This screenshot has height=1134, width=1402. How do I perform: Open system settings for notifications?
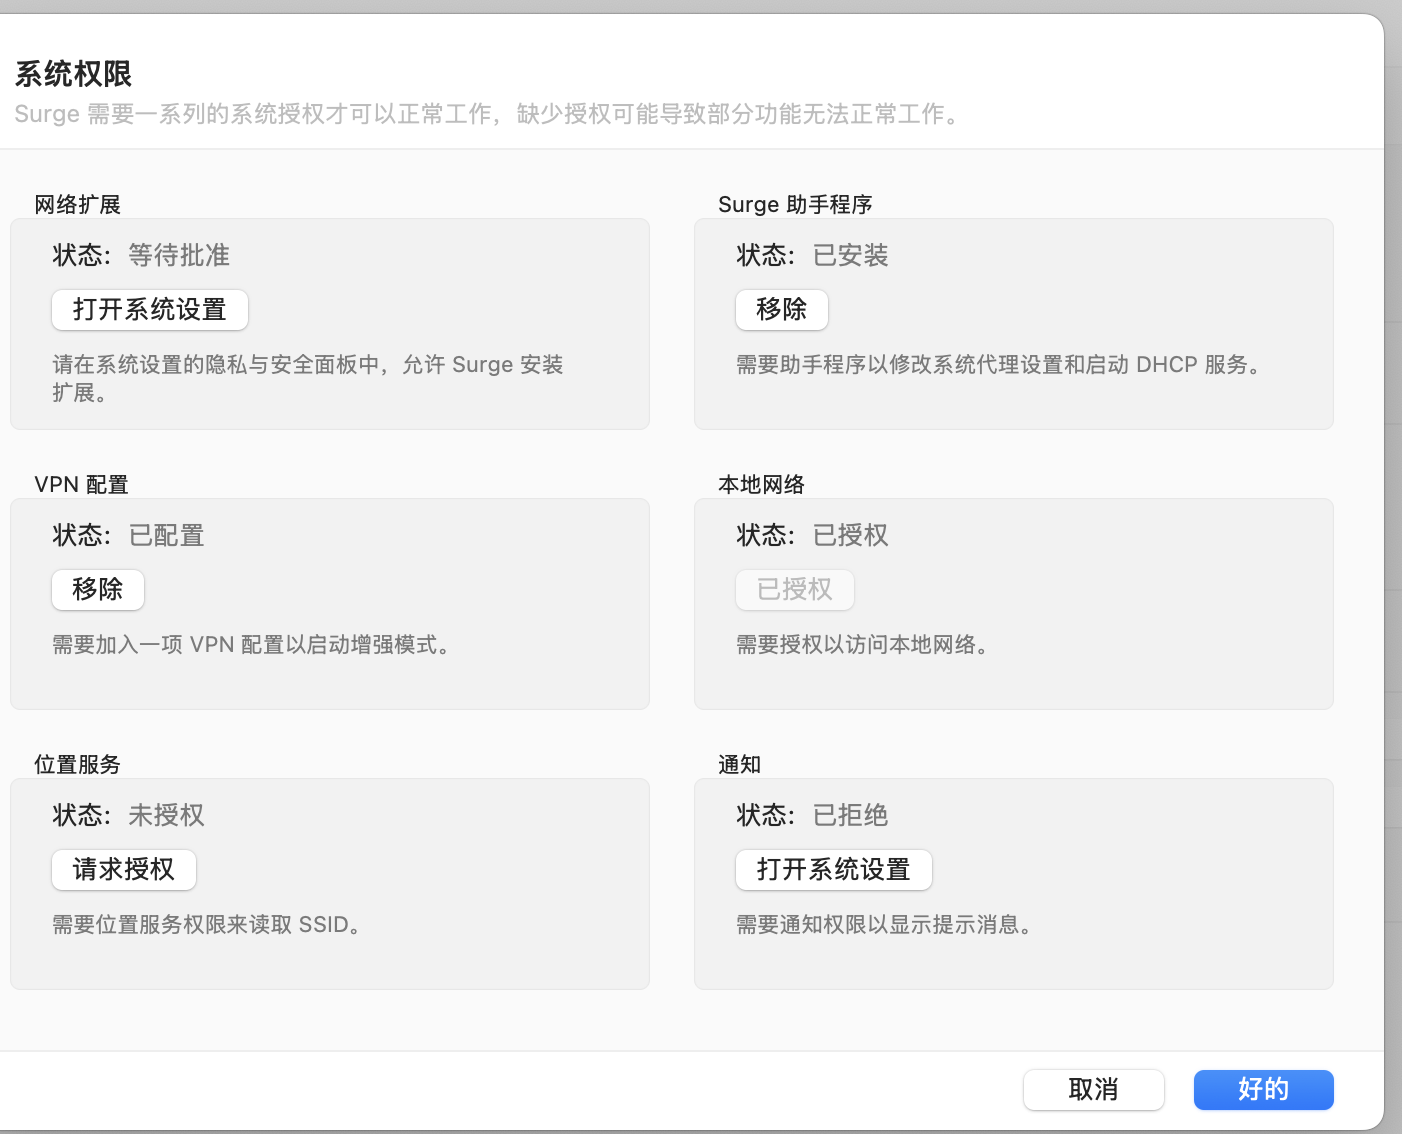[x=834, y=870]
